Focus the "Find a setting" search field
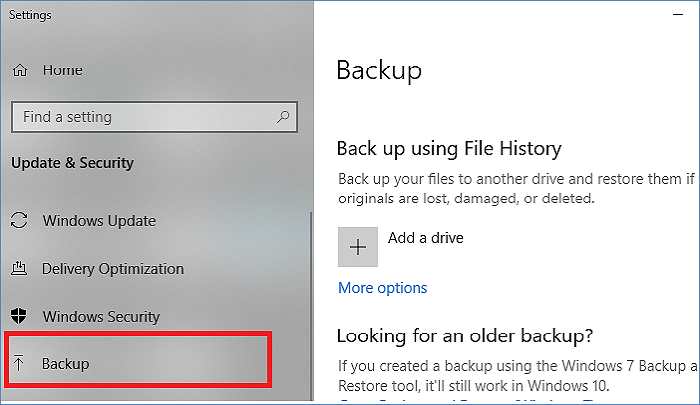700x405 pixels. point(140,117)
